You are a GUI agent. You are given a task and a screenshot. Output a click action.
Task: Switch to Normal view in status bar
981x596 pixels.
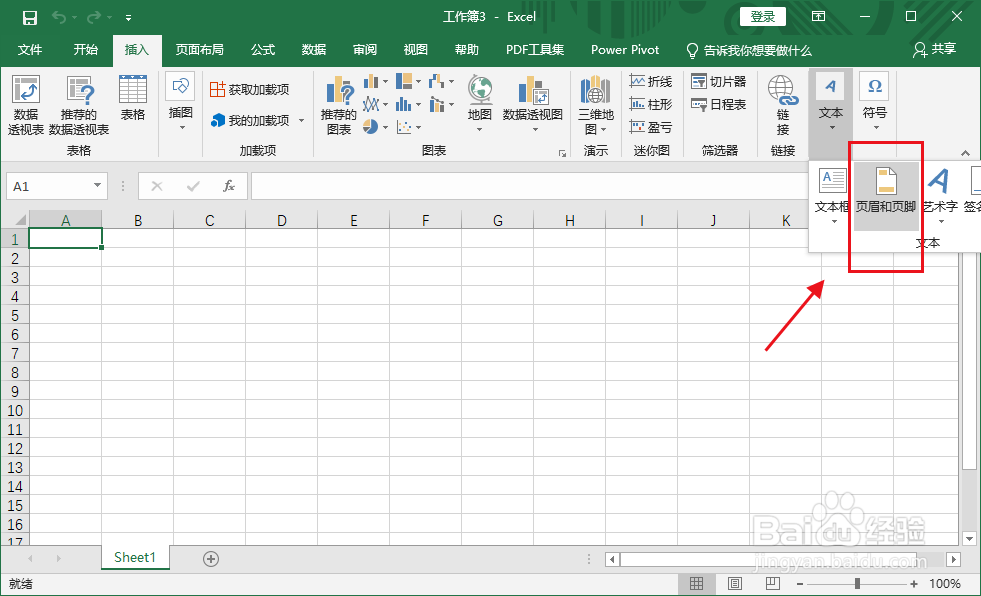click(x=696, y=583)
